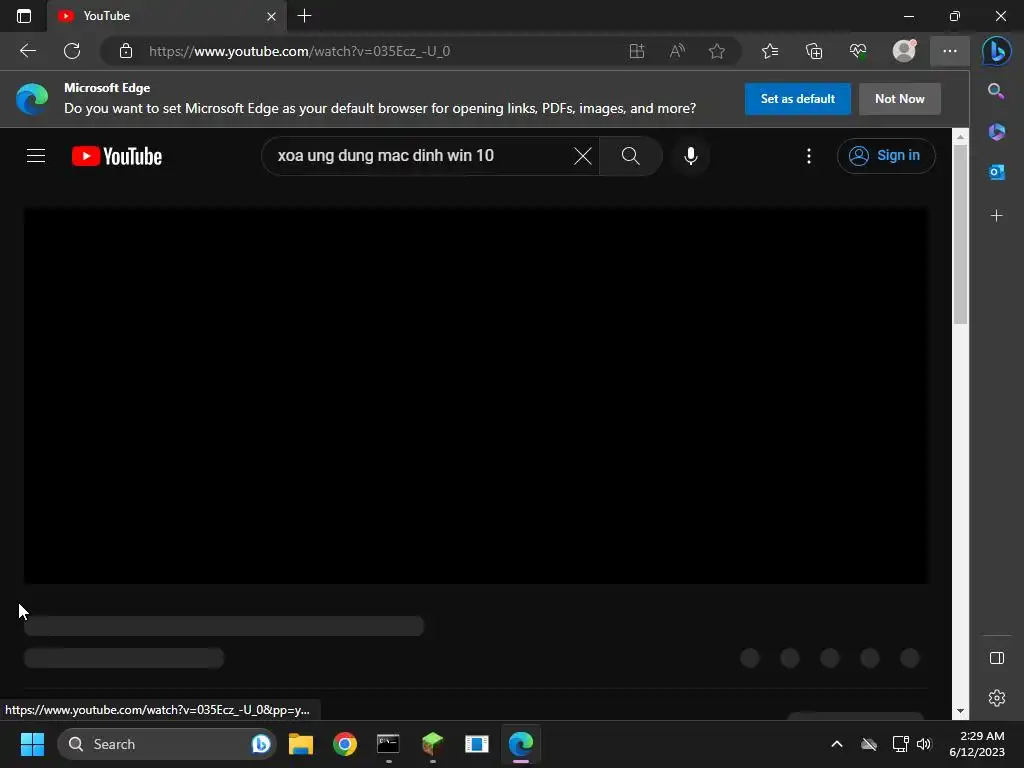This screenshot has height=768, width=1024.
Task: Open clock and date 2:29 AM
Action: click(x=977, y=744)
